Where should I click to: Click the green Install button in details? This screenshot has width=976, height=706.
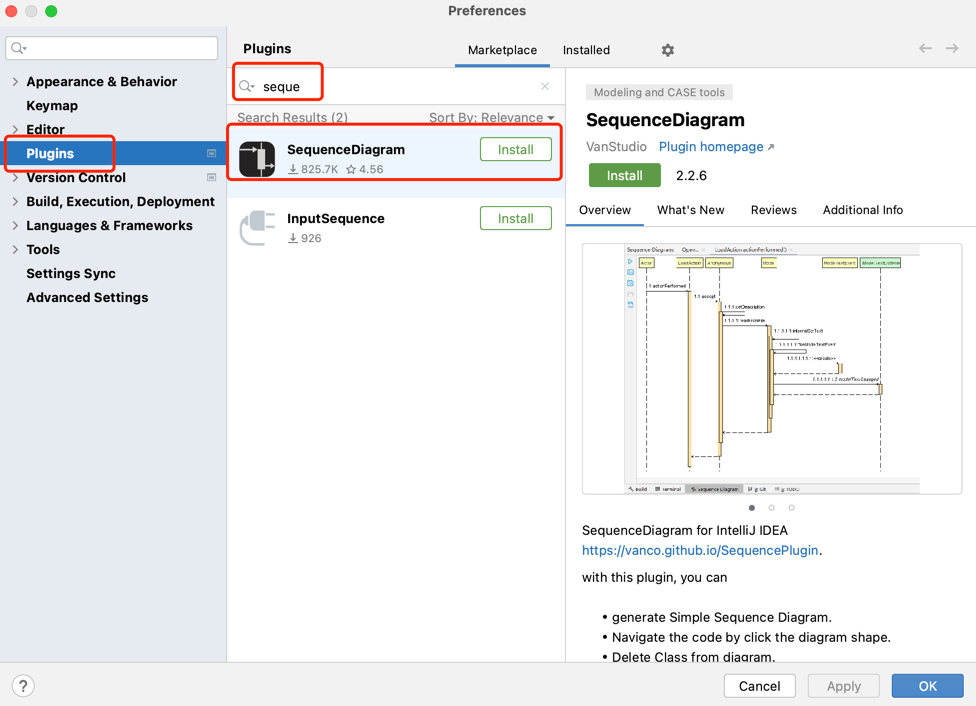click(624, 176)
